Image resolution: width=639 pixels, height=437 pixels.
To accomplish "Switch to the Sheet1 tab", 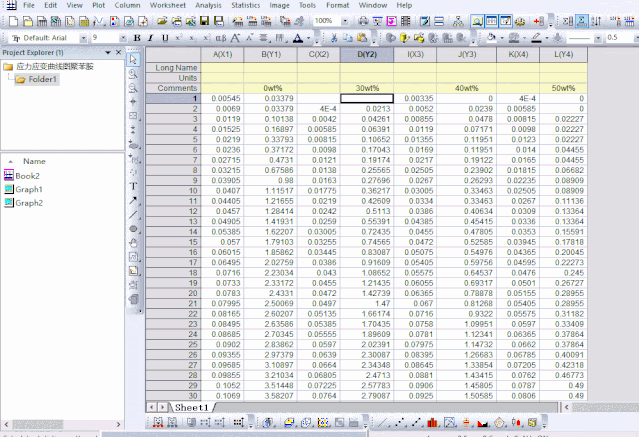I will (x=192, y=407).
